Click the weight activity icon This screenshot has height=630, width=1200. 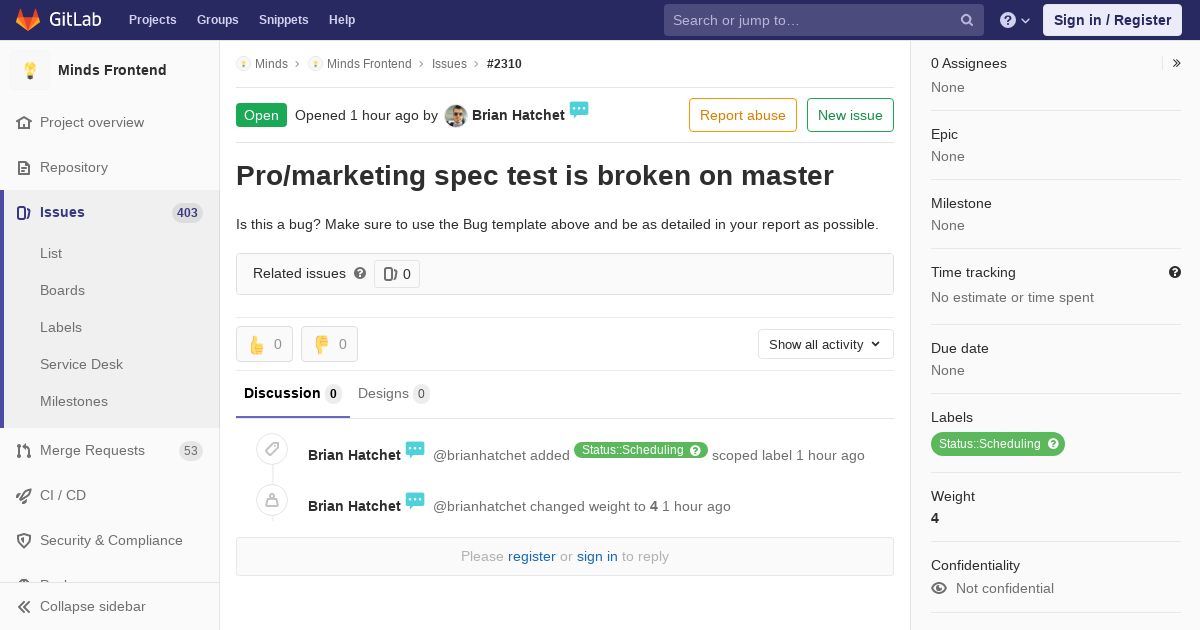coord(272,500)
